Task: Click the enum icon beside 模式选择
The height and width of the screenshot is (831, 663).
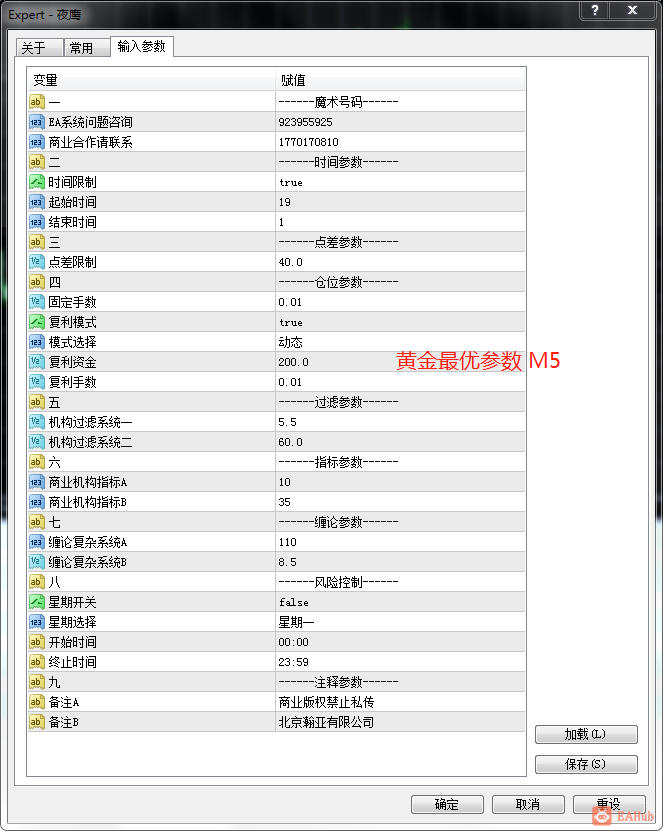Action: click(36, 342)
